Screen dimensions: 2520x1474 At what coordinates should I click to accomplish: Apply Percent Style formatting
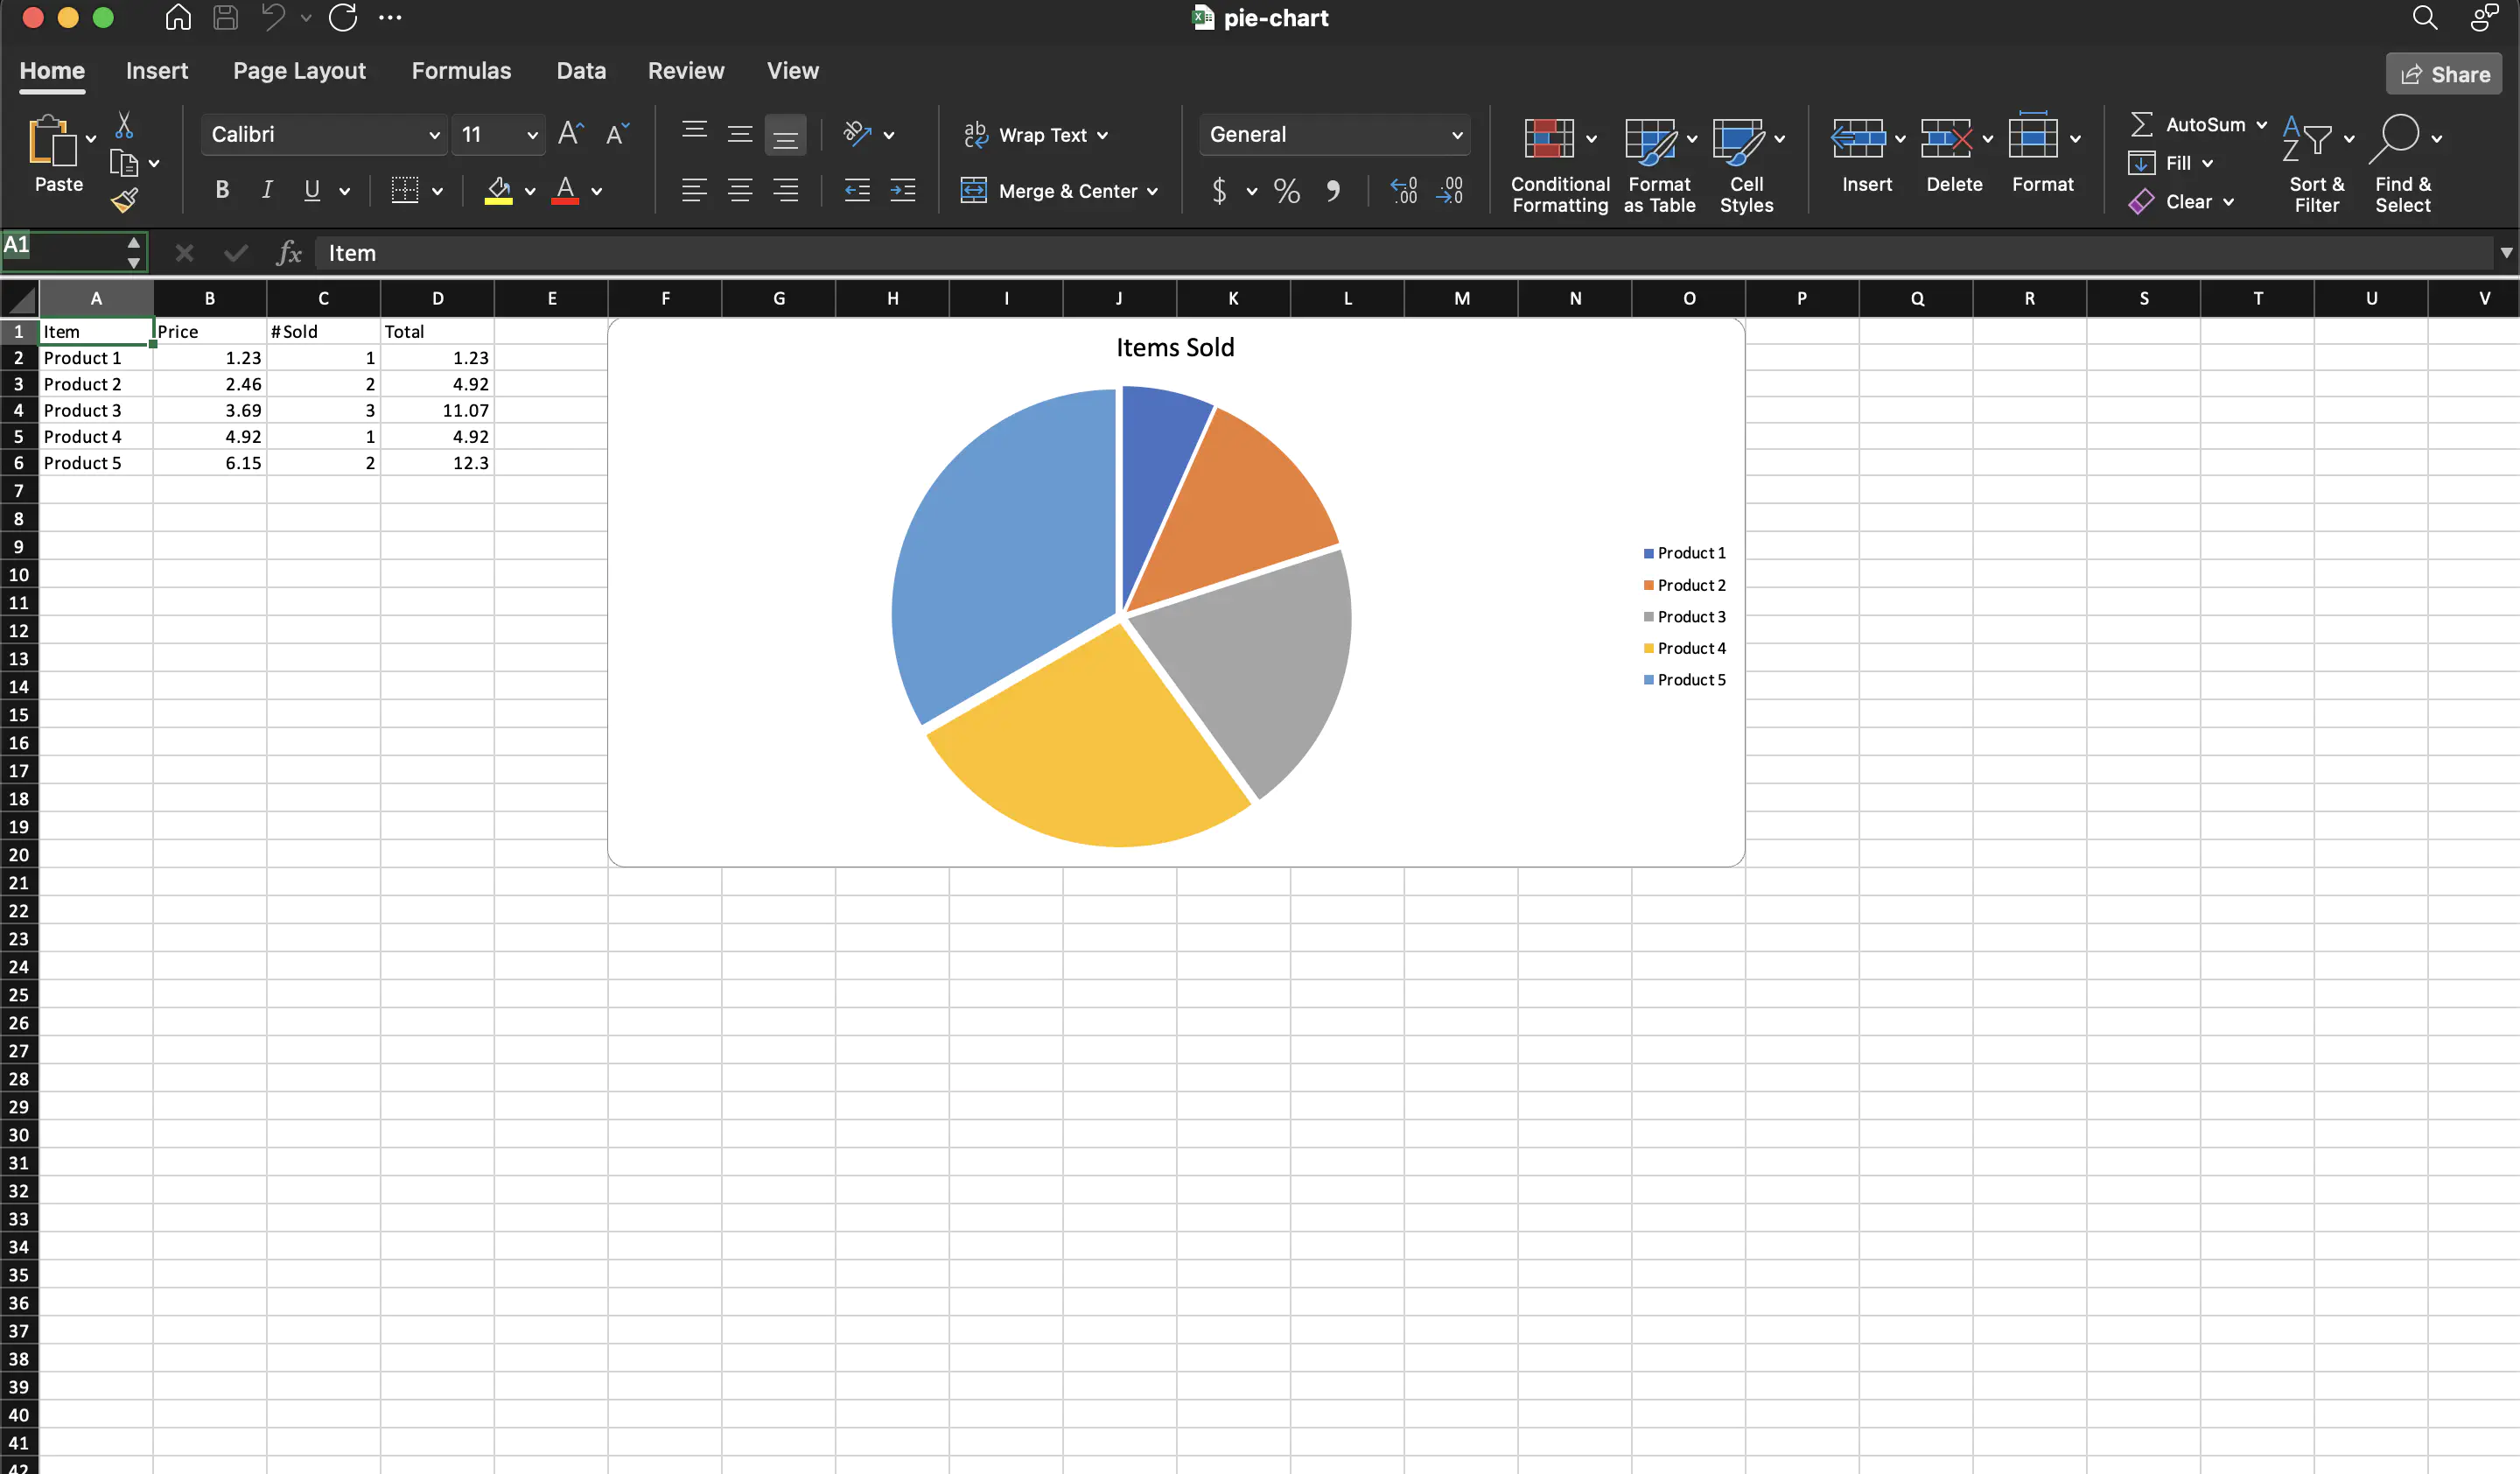click(x=1286, y=191)
